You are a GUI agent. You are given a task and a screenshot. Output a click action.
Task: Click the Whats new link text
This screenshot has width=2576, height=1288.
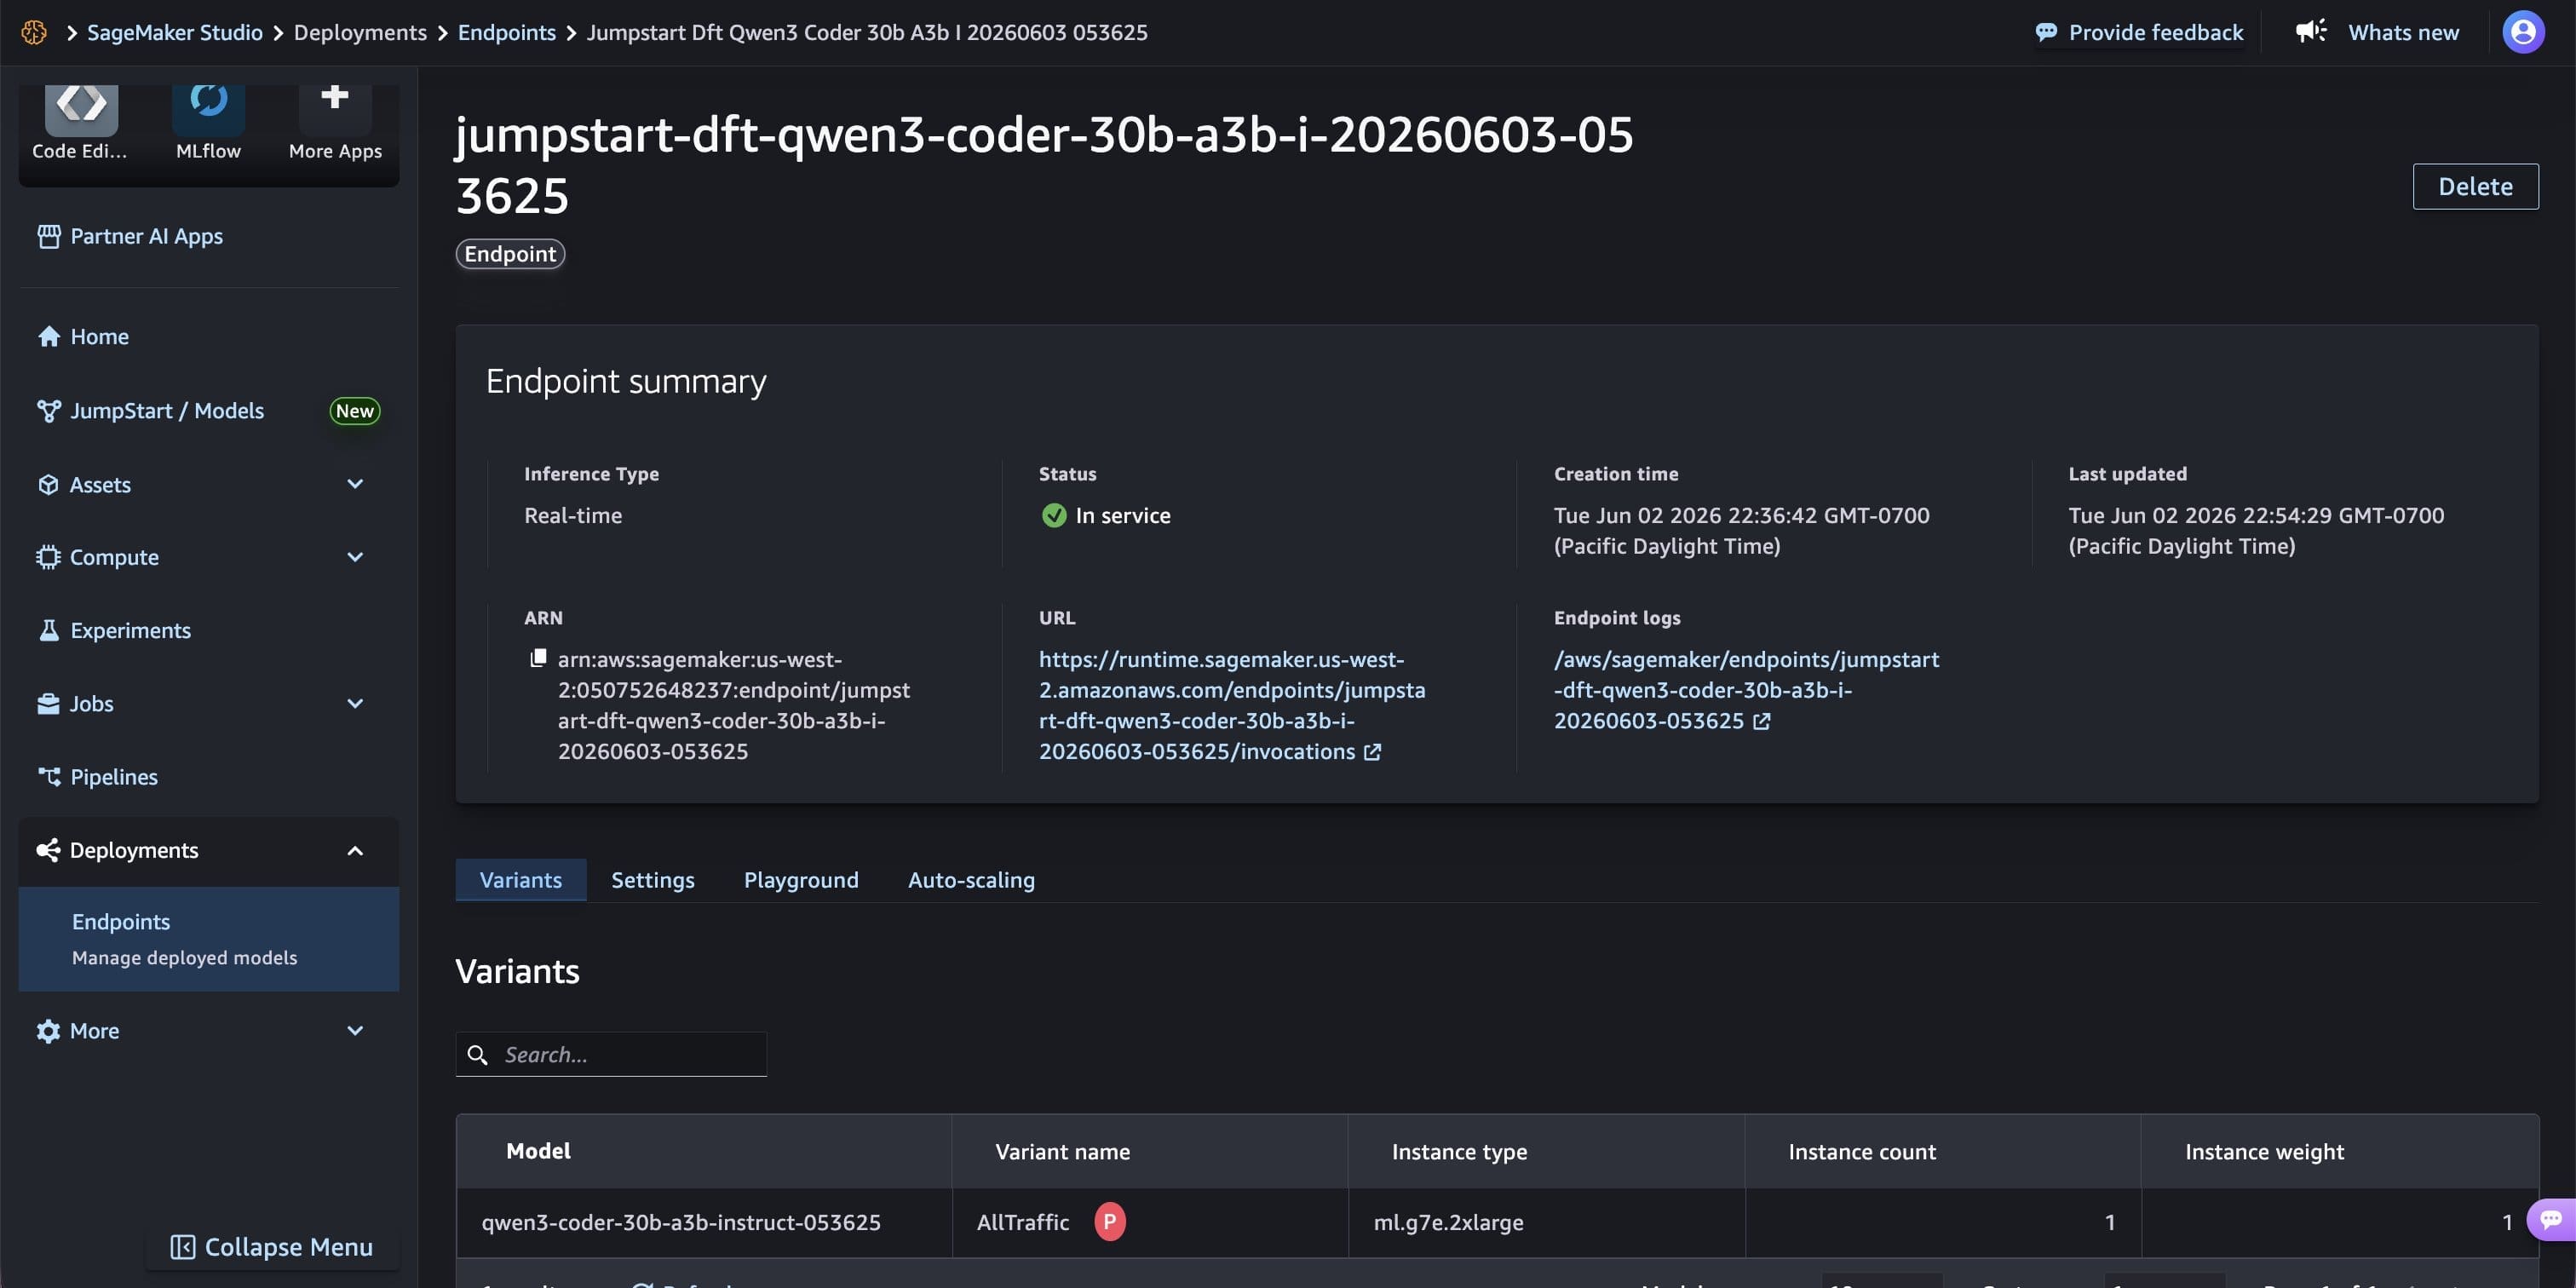(2403, 32)
